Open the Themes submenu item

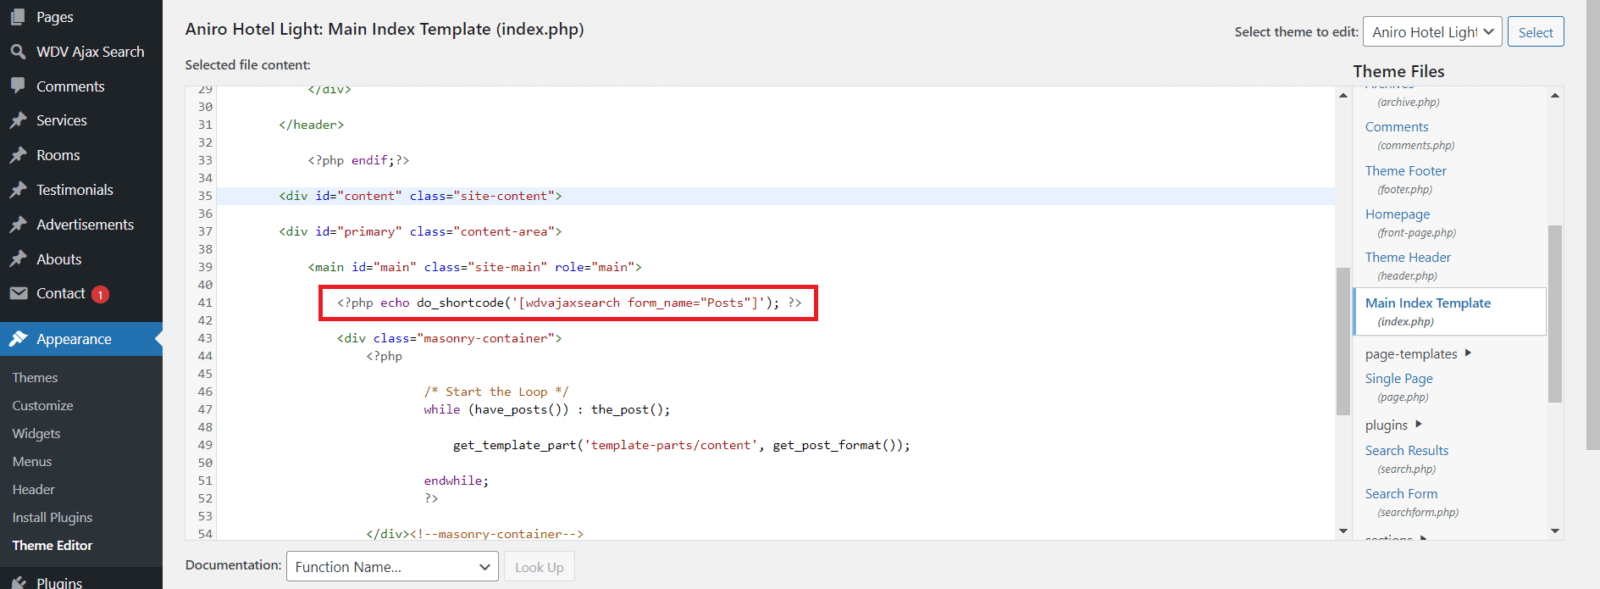pos(35,378)
